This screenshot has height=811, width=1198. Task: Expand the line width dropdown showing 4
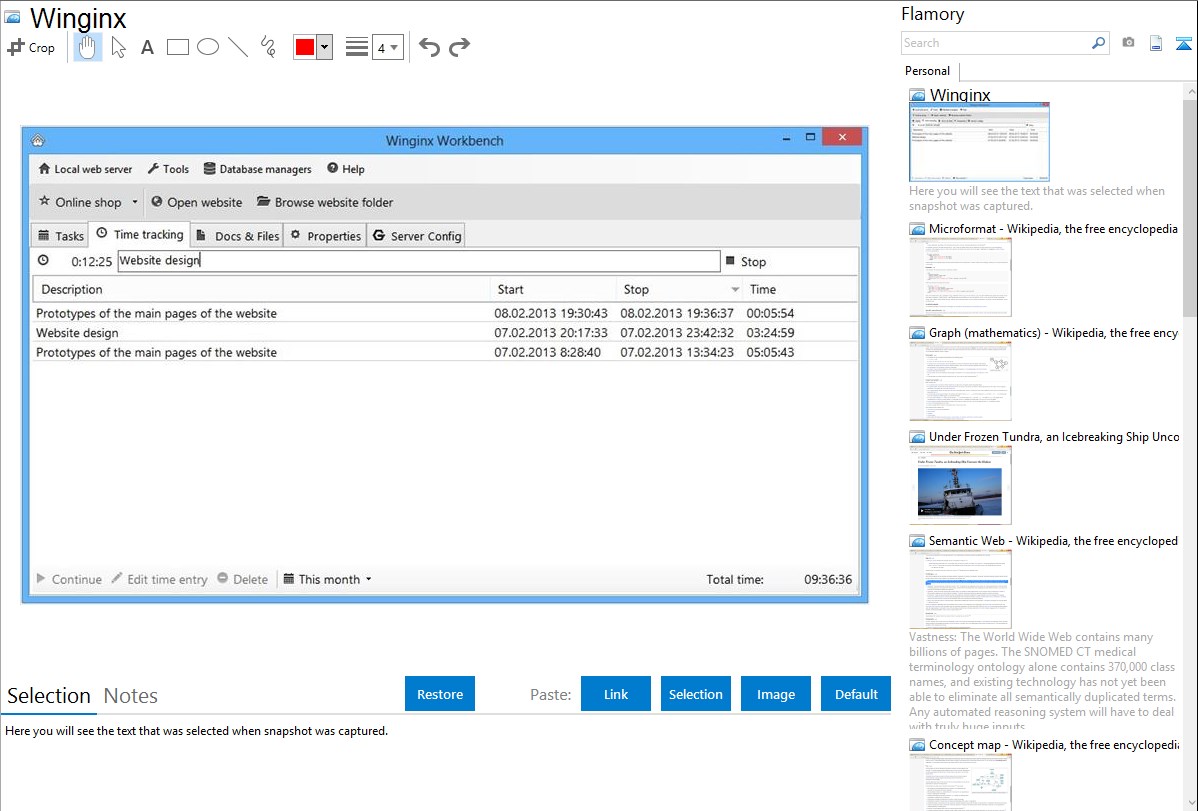(387, 47)
